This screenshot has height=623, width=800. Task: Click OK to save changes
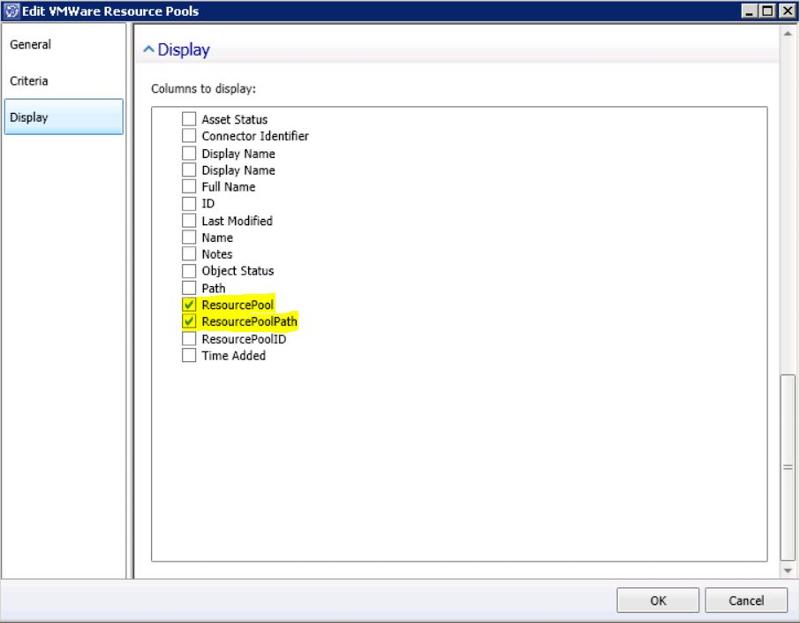658,600
